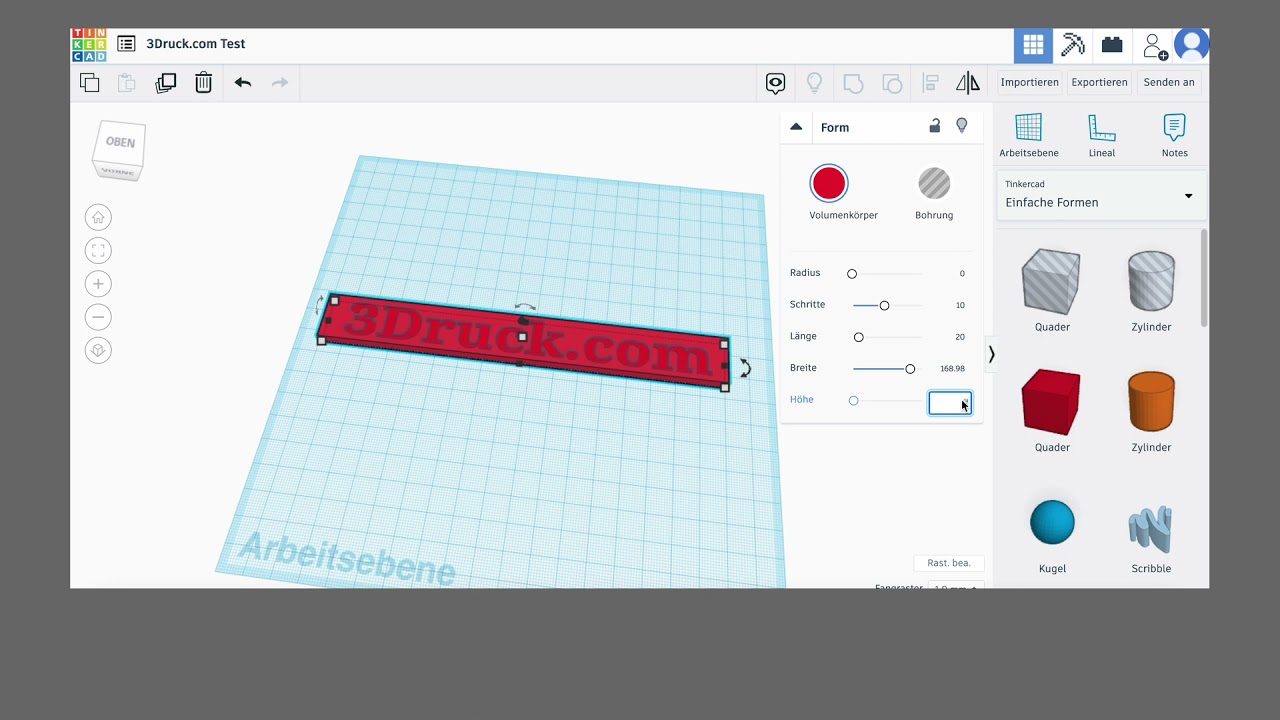The image size is (1280, 720).
Task: Click the invite collaborator person-plus icon
Action: [1155, 46]
